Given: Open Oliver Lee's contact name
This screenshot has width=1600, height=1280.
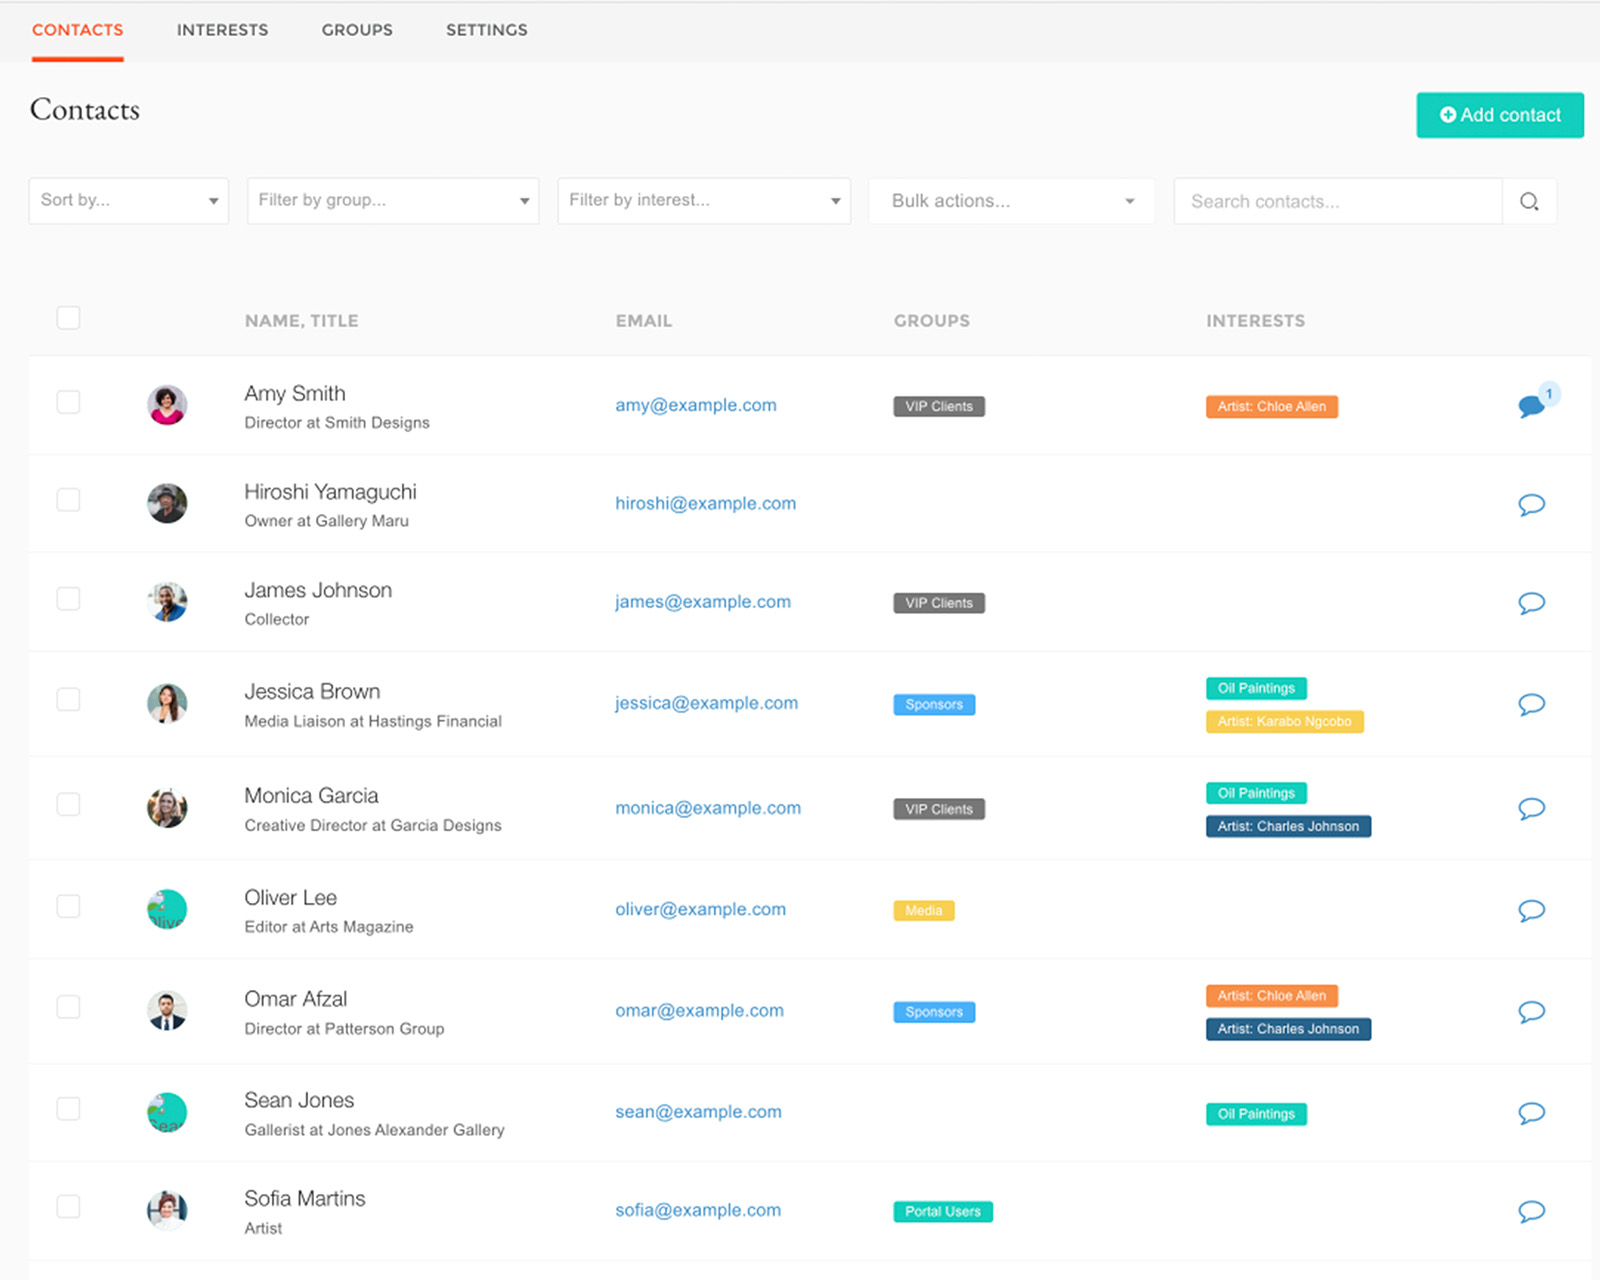Looking at the screenshot, I should [291, 897].
